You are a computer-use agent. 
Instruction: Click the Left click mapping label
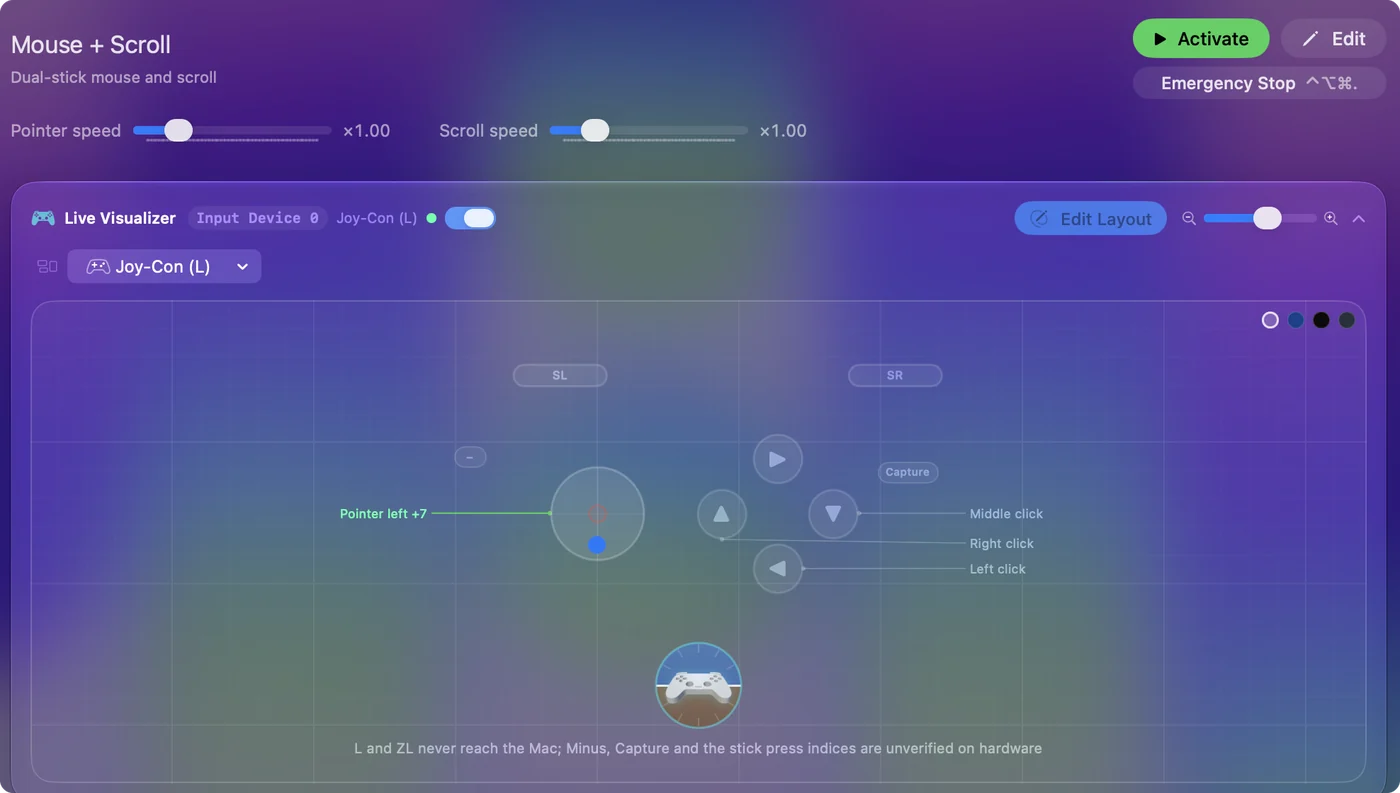click(998, 568)
